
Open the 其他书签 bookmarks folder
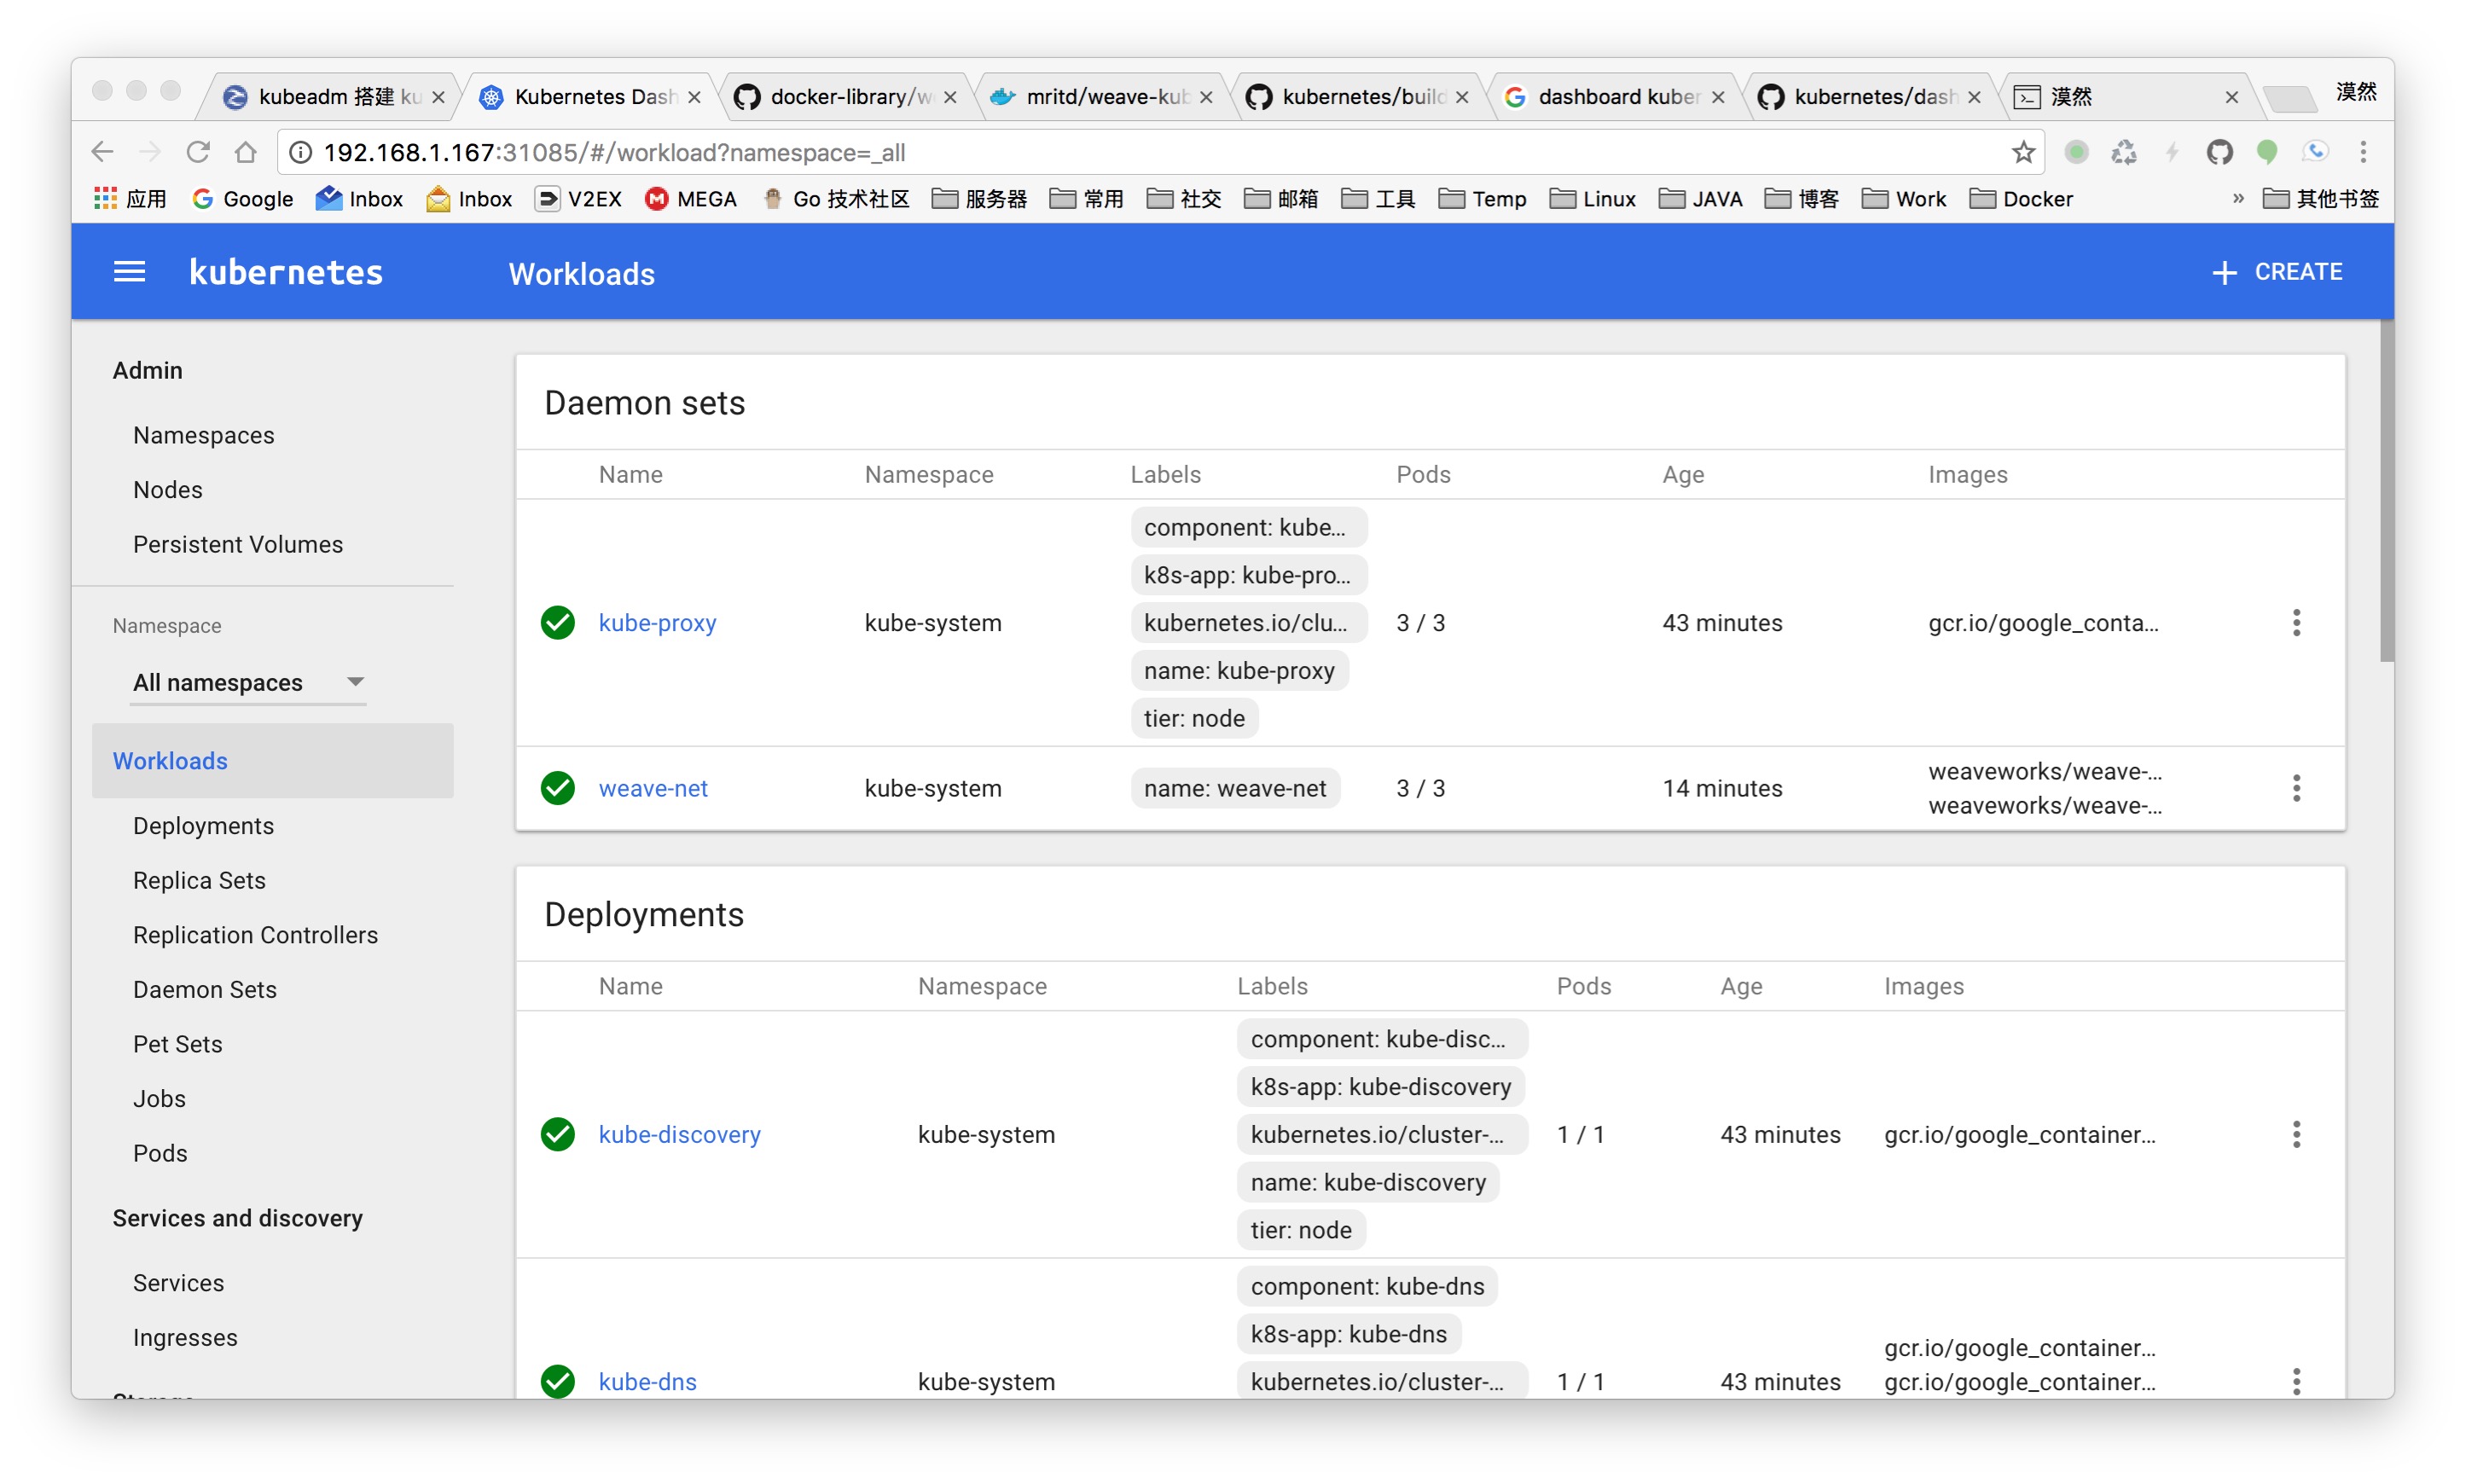(2320, 199)
